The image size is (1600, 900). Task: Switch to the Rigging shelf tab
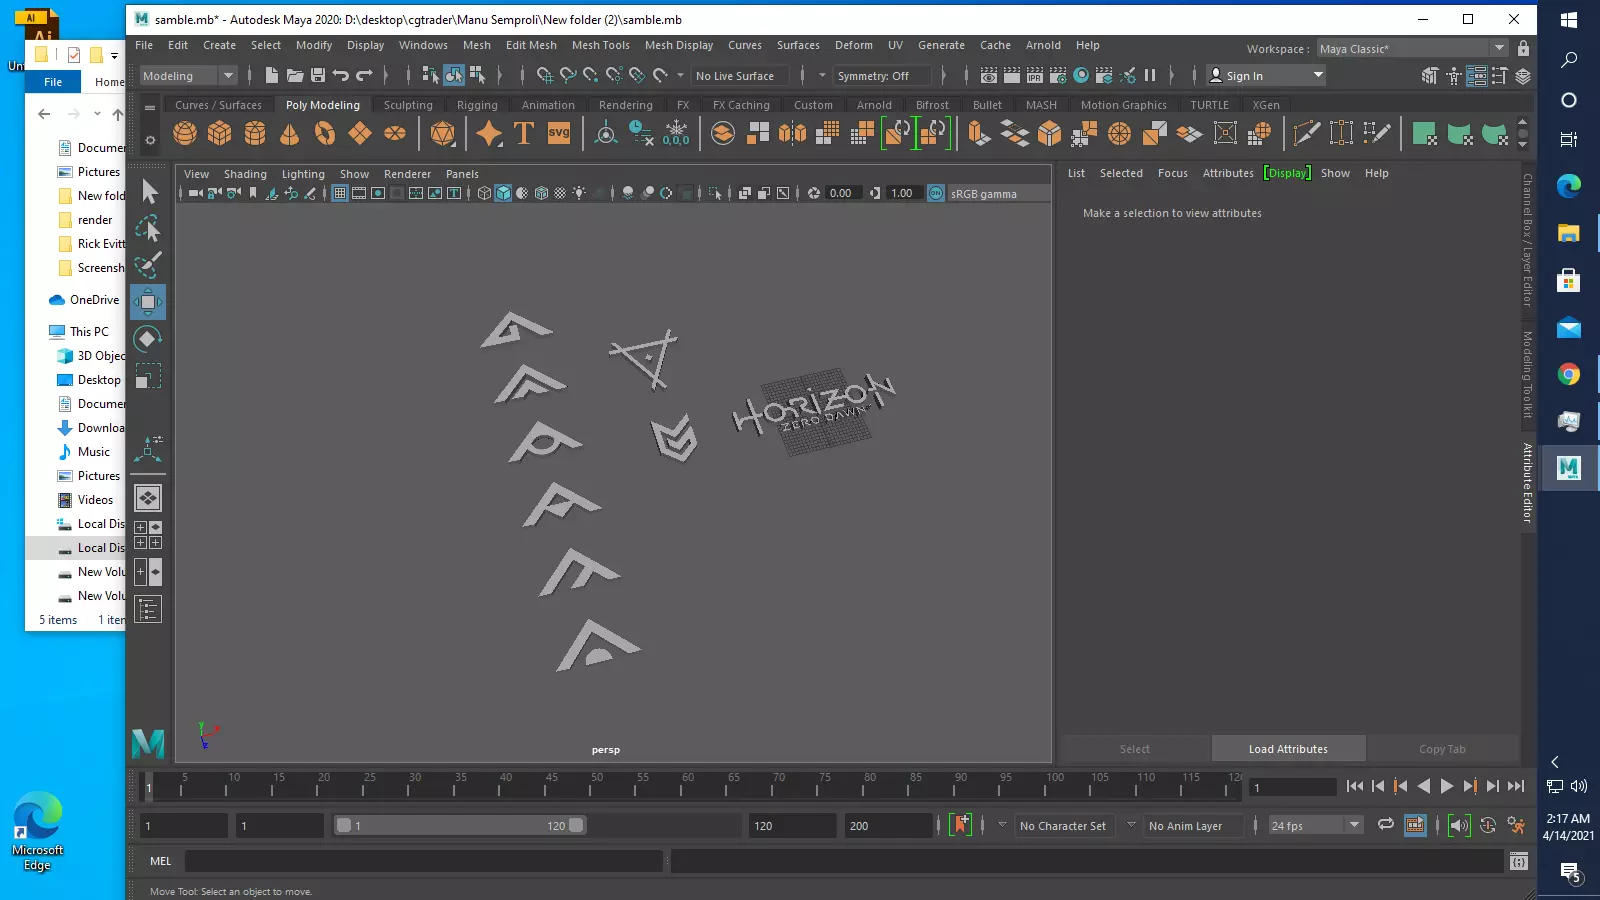click(x=477, y=105)
